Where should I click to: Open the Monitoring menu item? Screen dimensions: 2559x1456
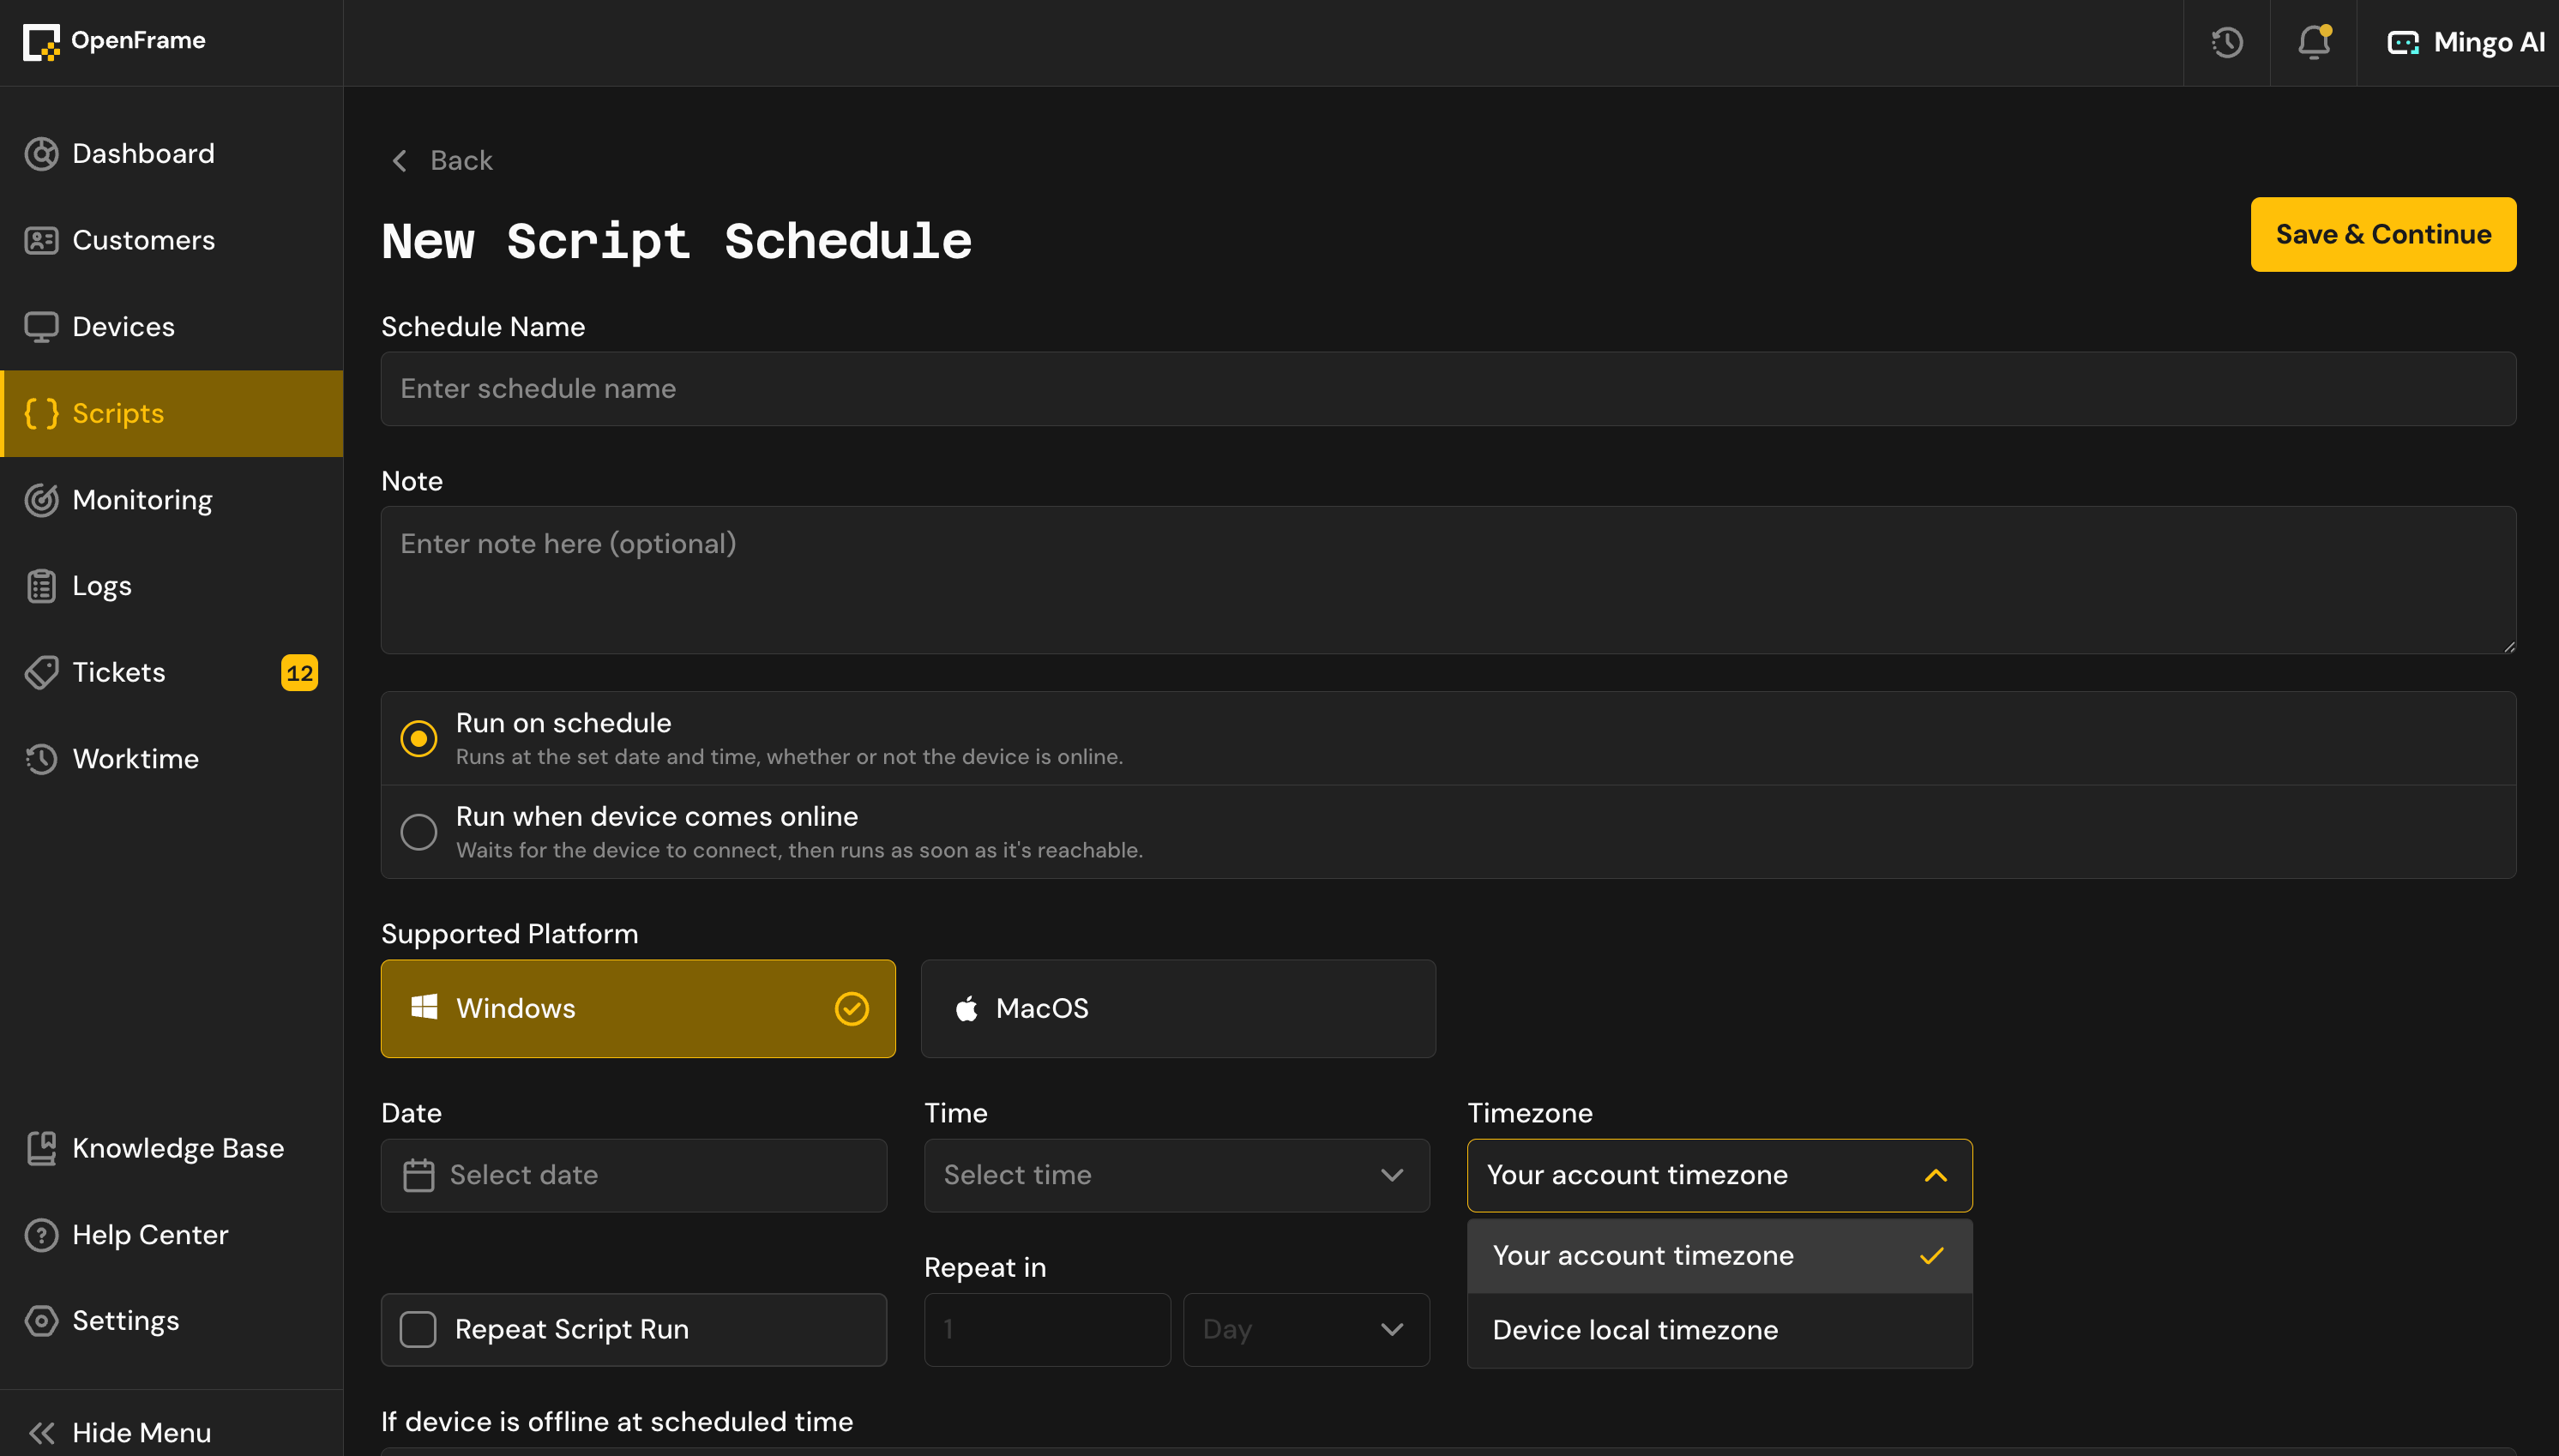pyautogui.click(x=171, y=500)
